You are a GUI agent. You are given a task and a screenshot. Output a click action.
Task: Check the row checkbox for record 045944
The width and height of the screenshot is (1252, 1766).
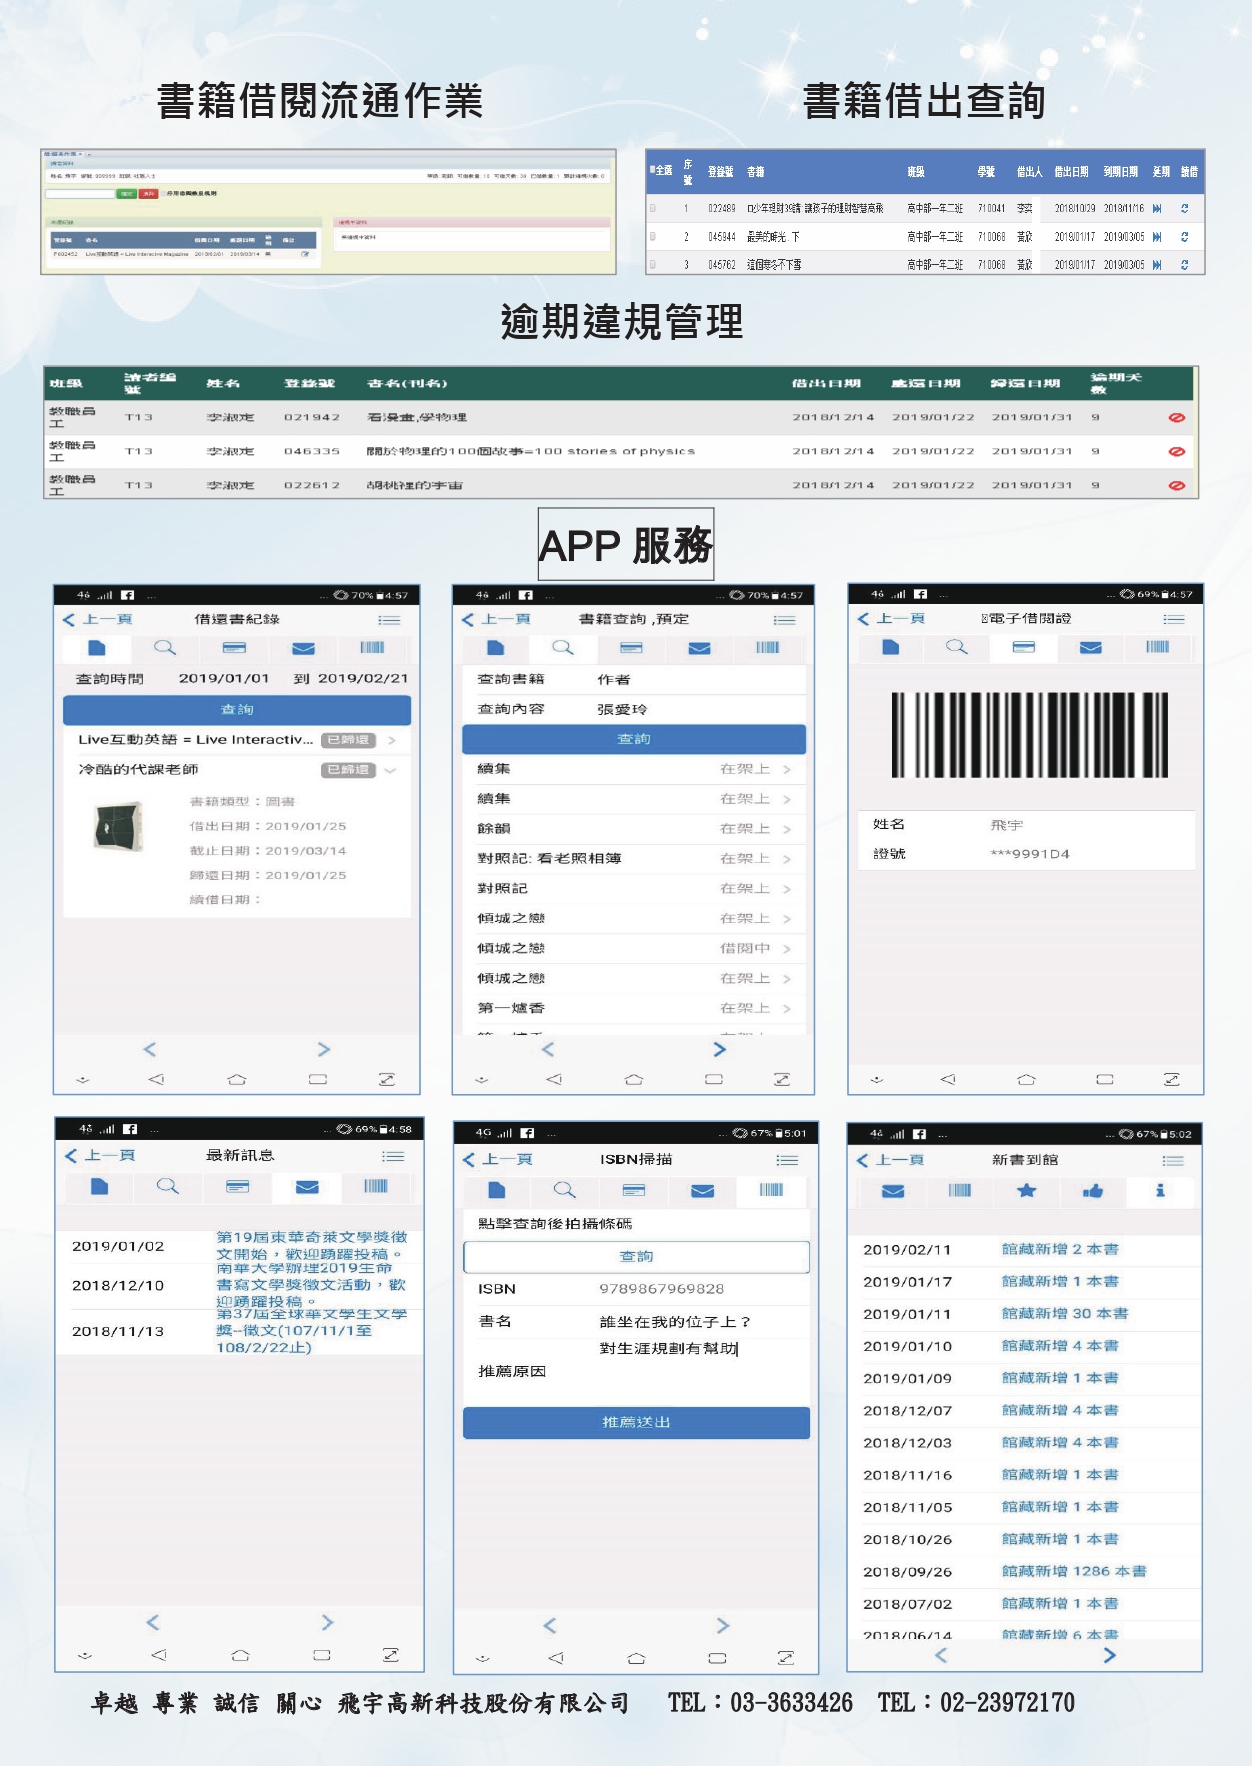click(653, 237)
